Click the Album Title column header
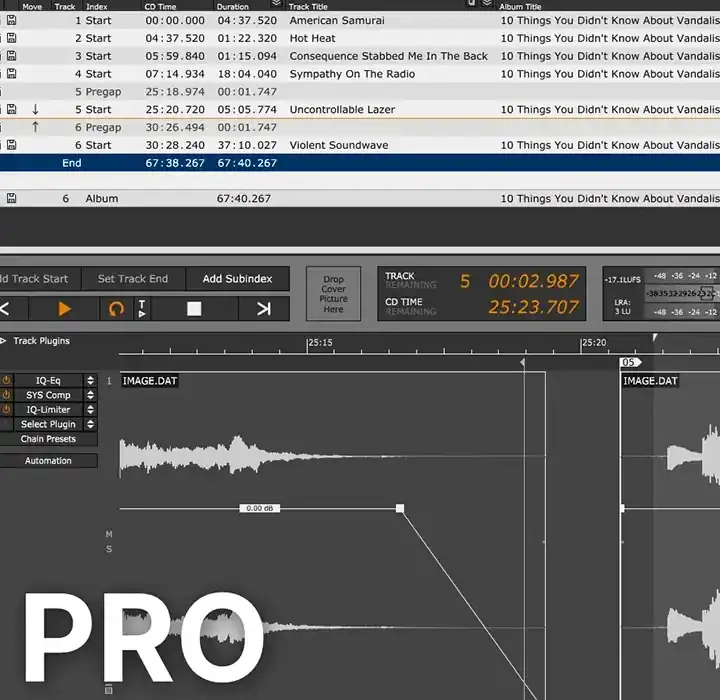 tap(520, 6)
